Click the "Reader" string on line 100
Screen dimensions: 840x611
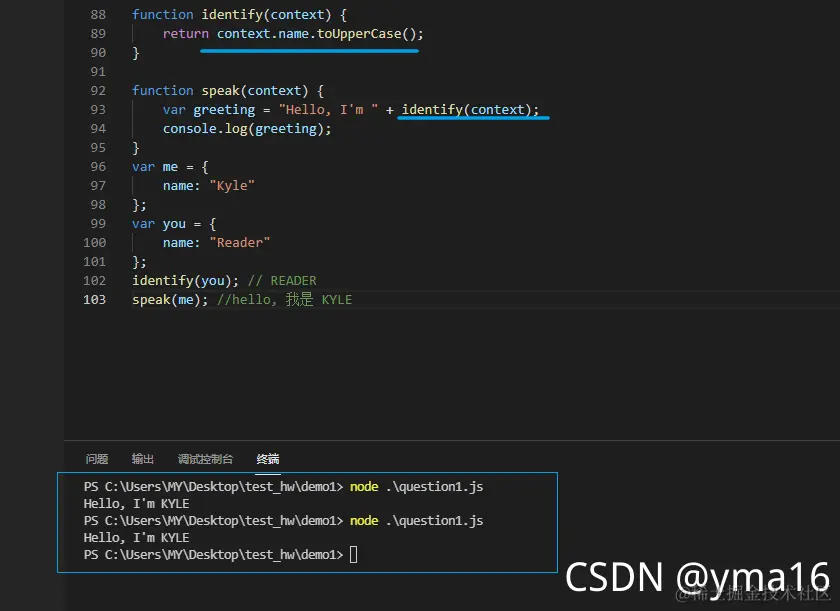point(239,243)
